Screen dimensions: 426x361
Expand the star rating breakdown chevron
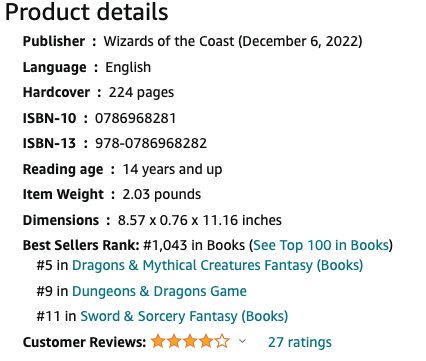click(x=242, y=341)
